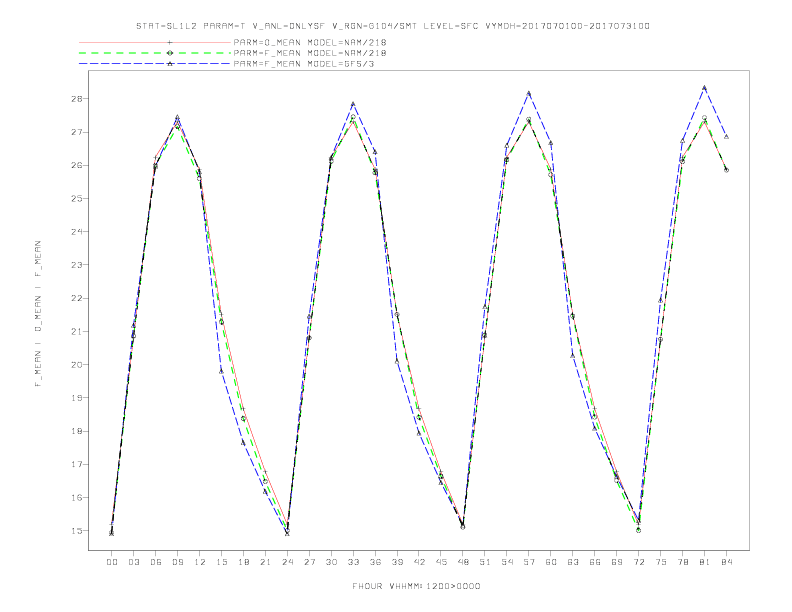Click x-axis tick label 60

point(551,562)
